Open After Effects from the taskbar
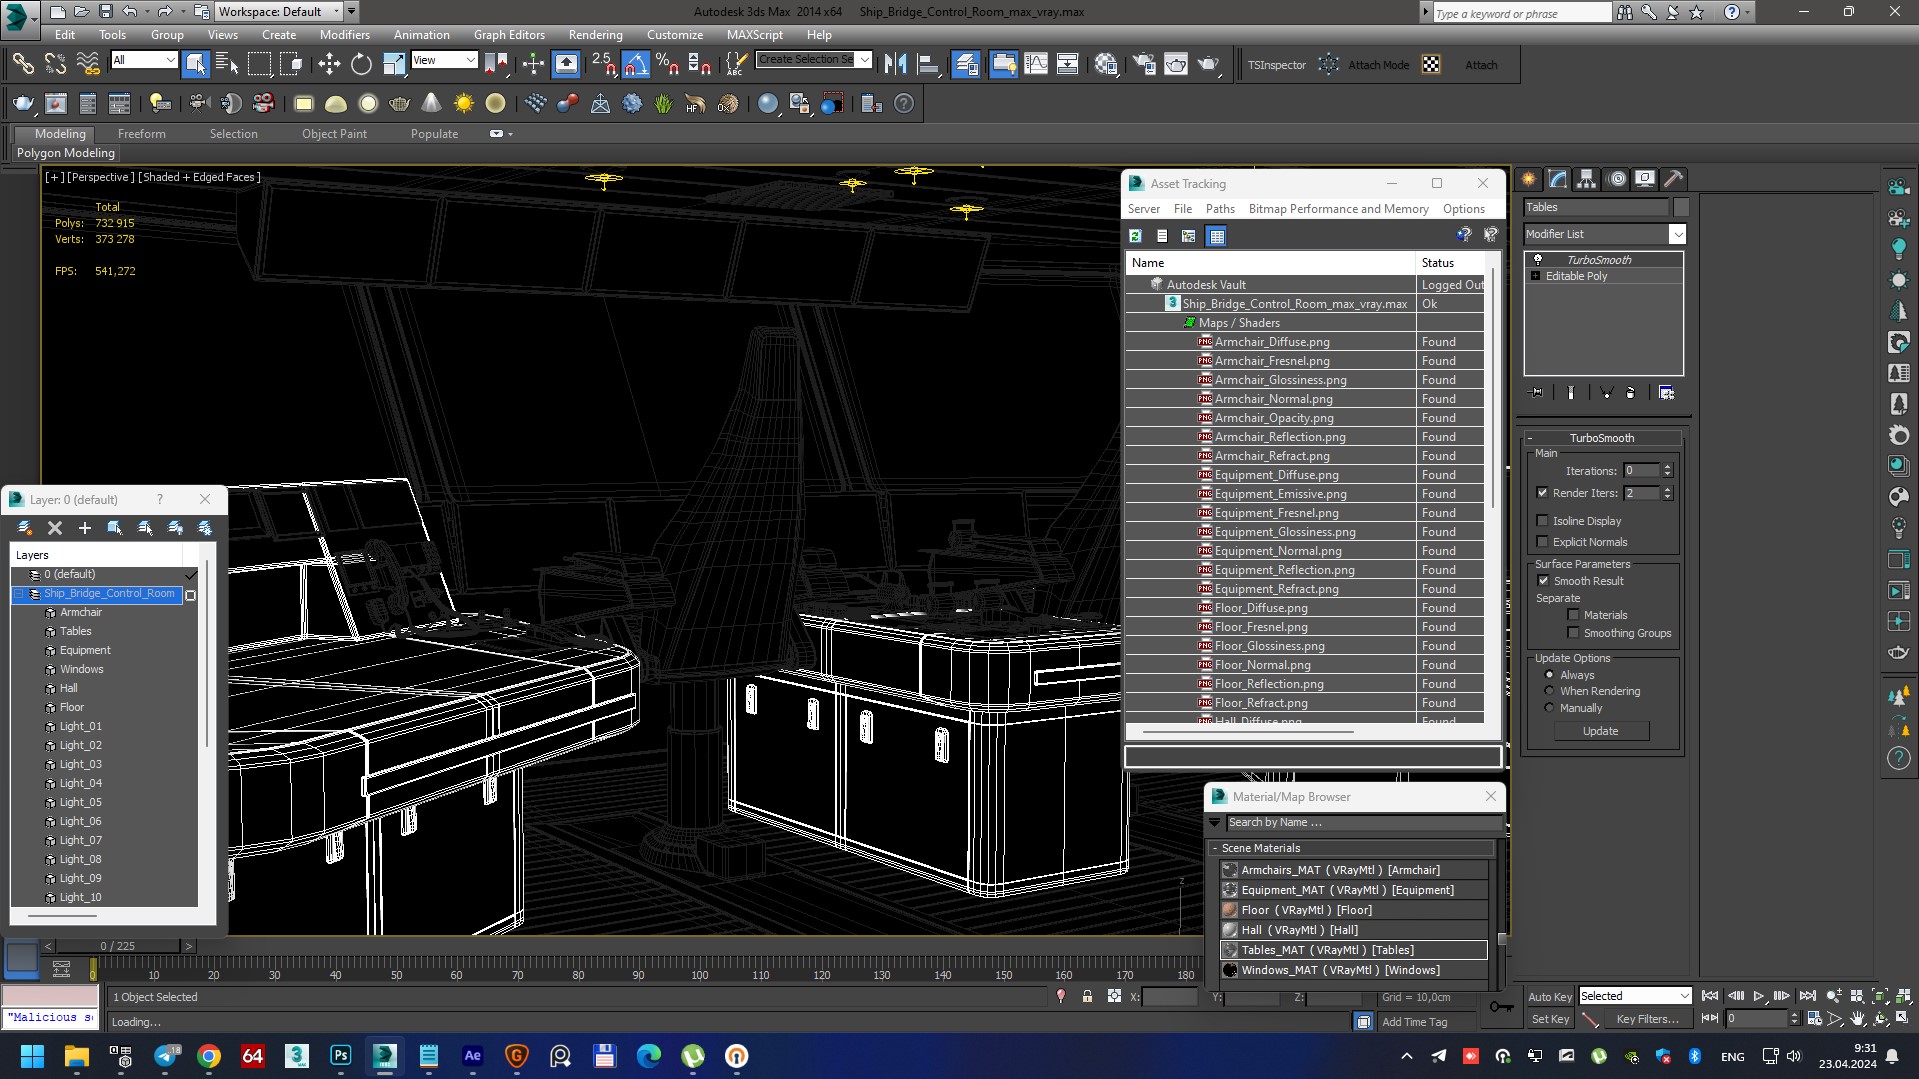 click(473, 1056)
